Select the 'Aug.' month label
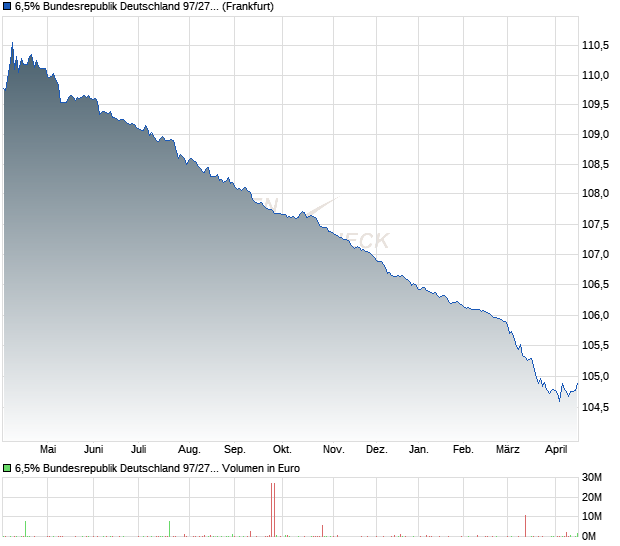 click(189, 450)
